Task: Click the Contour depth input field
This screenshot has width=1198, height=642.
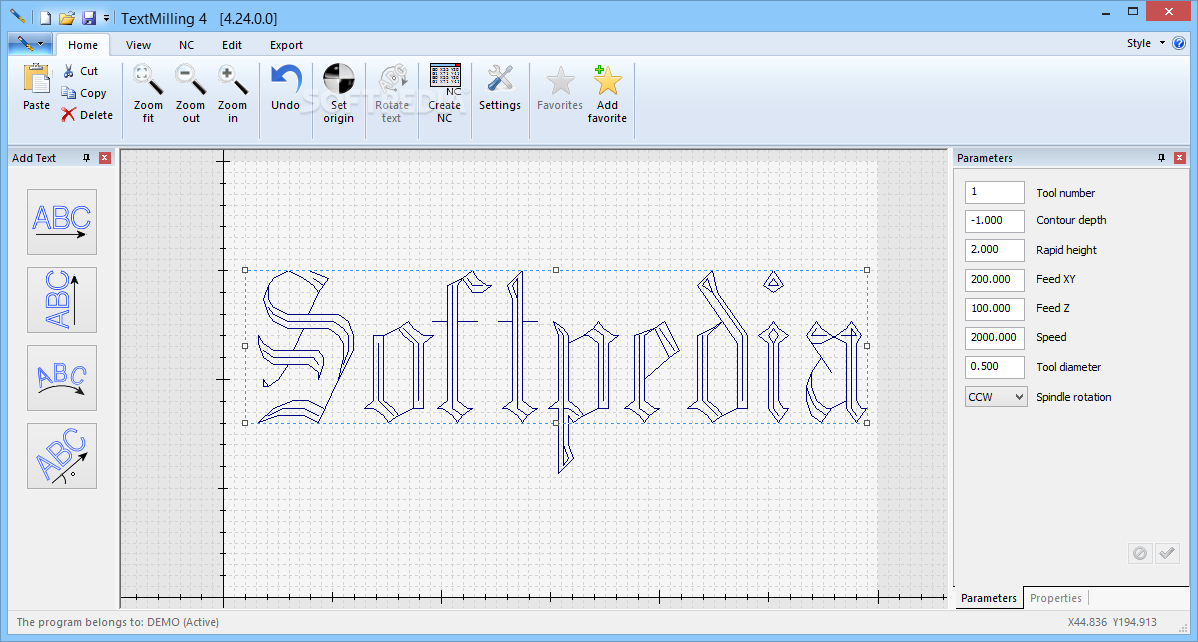Action: click(x=995, y=220)
